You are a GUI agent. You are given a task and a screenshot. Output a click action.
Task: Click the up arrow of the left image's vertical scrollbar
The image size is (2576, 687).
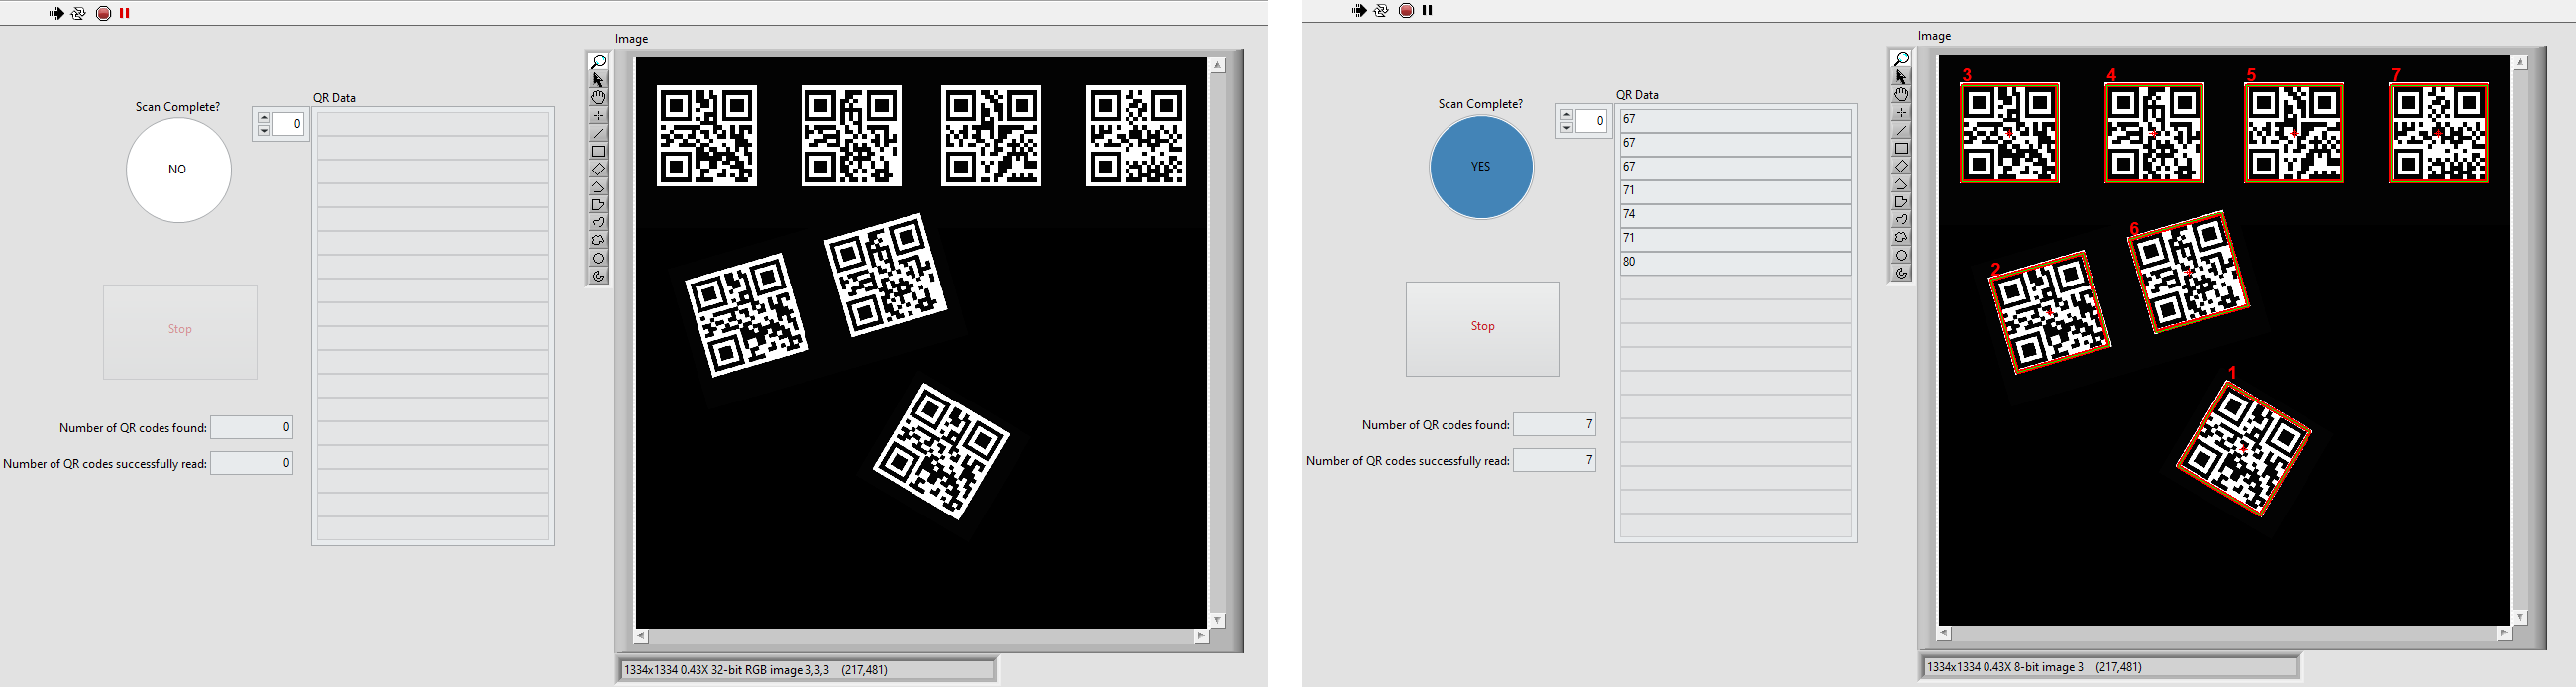[x=1217, y=66]
